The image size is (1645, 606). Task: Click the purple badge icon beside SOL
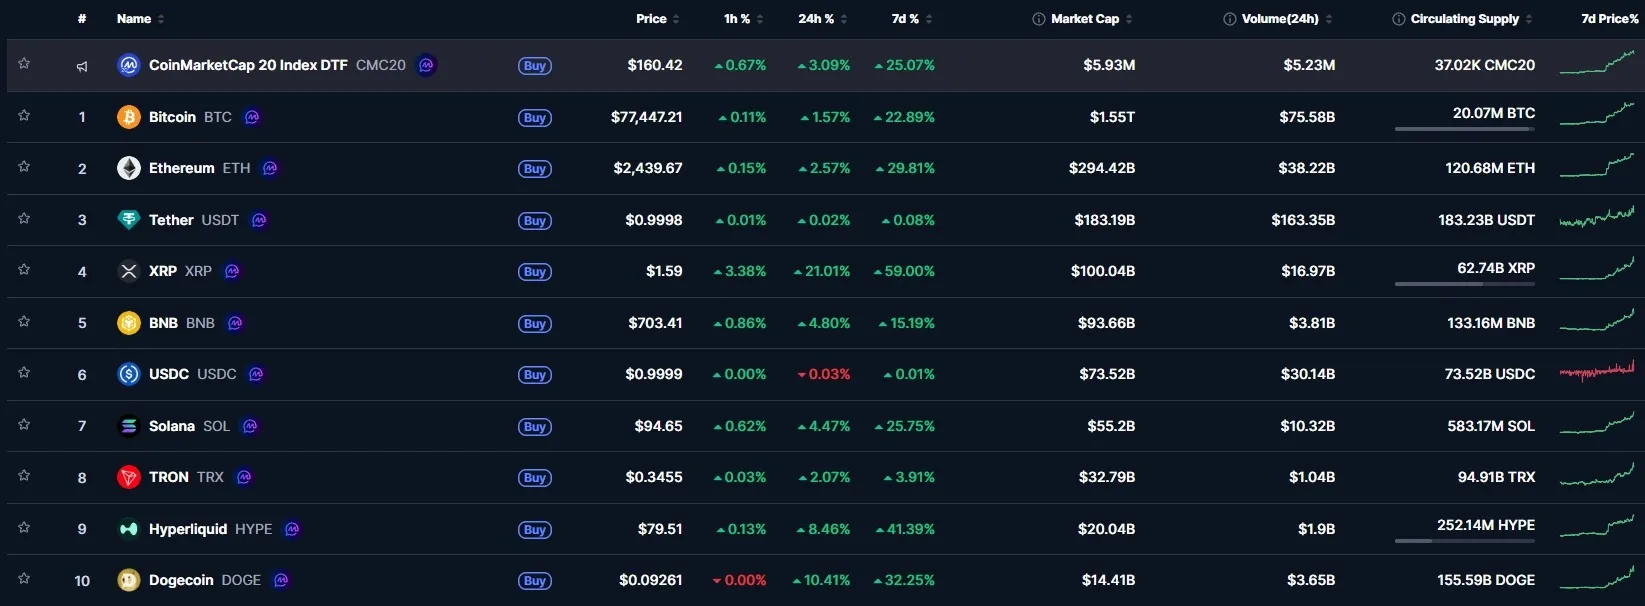(x=250, y=426)
